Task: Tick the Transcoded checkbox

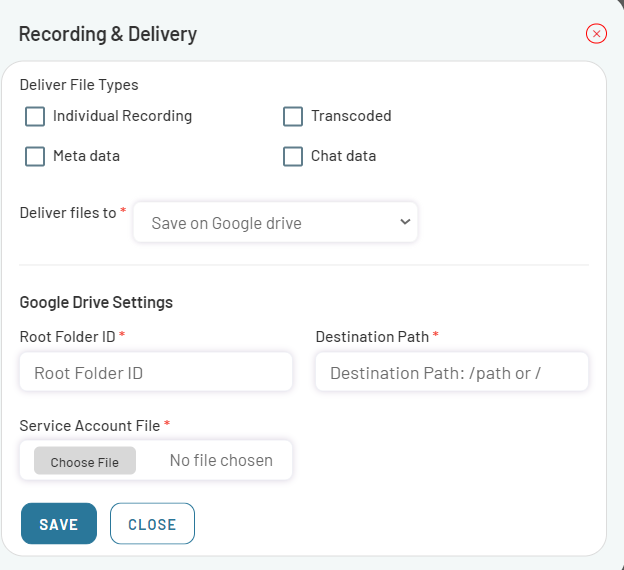Action: [293, 116]
